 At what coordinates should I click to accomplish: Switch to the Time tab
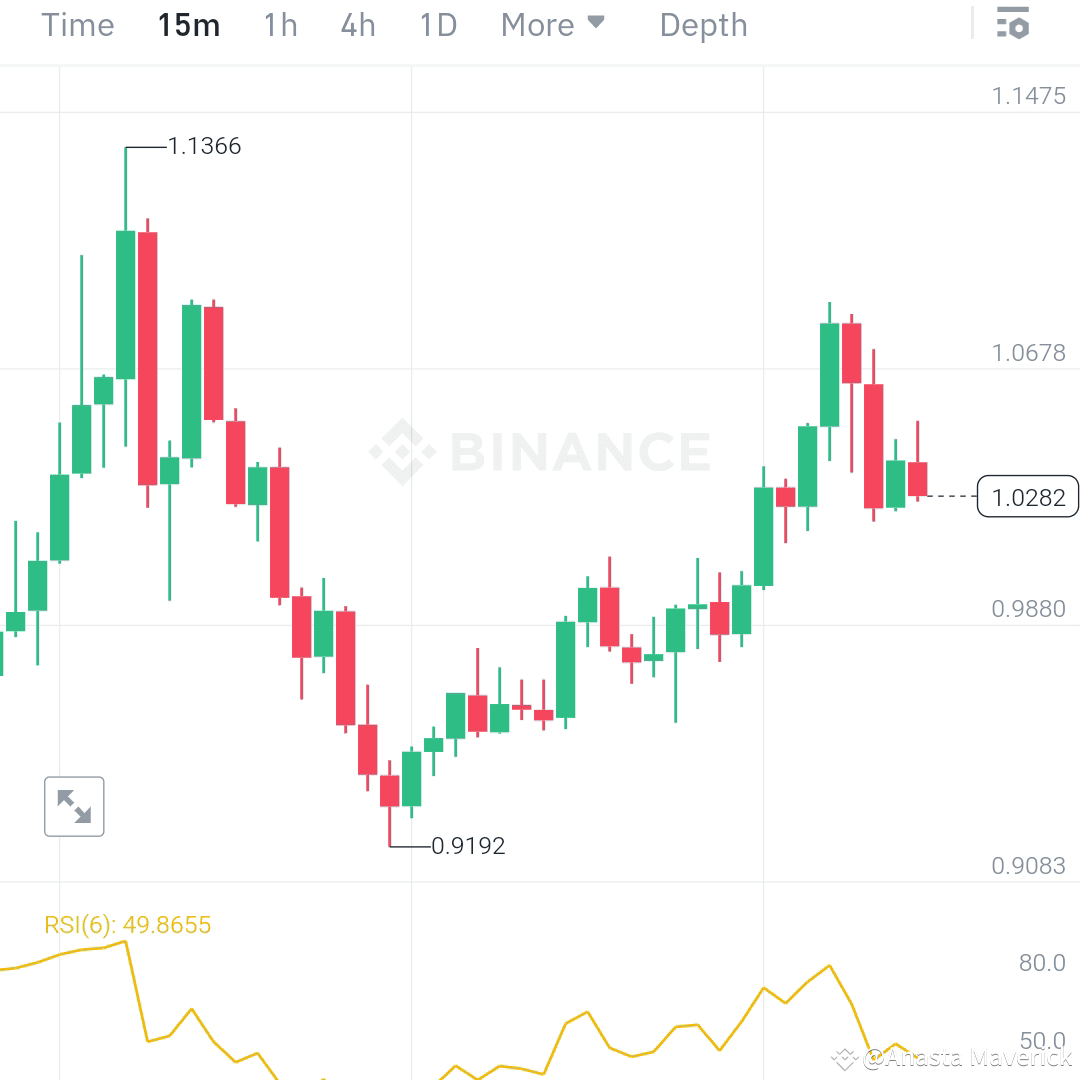point(77,25)
